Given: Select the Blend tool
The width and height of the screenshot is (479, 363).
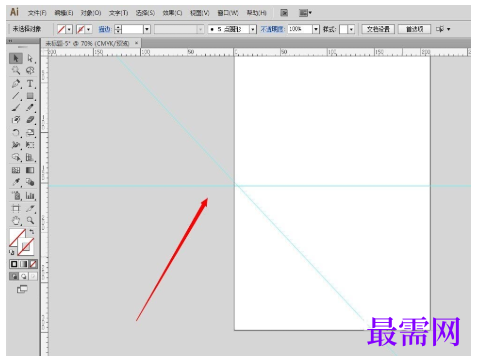Looking at the screenshot, I should click(30, 182).
